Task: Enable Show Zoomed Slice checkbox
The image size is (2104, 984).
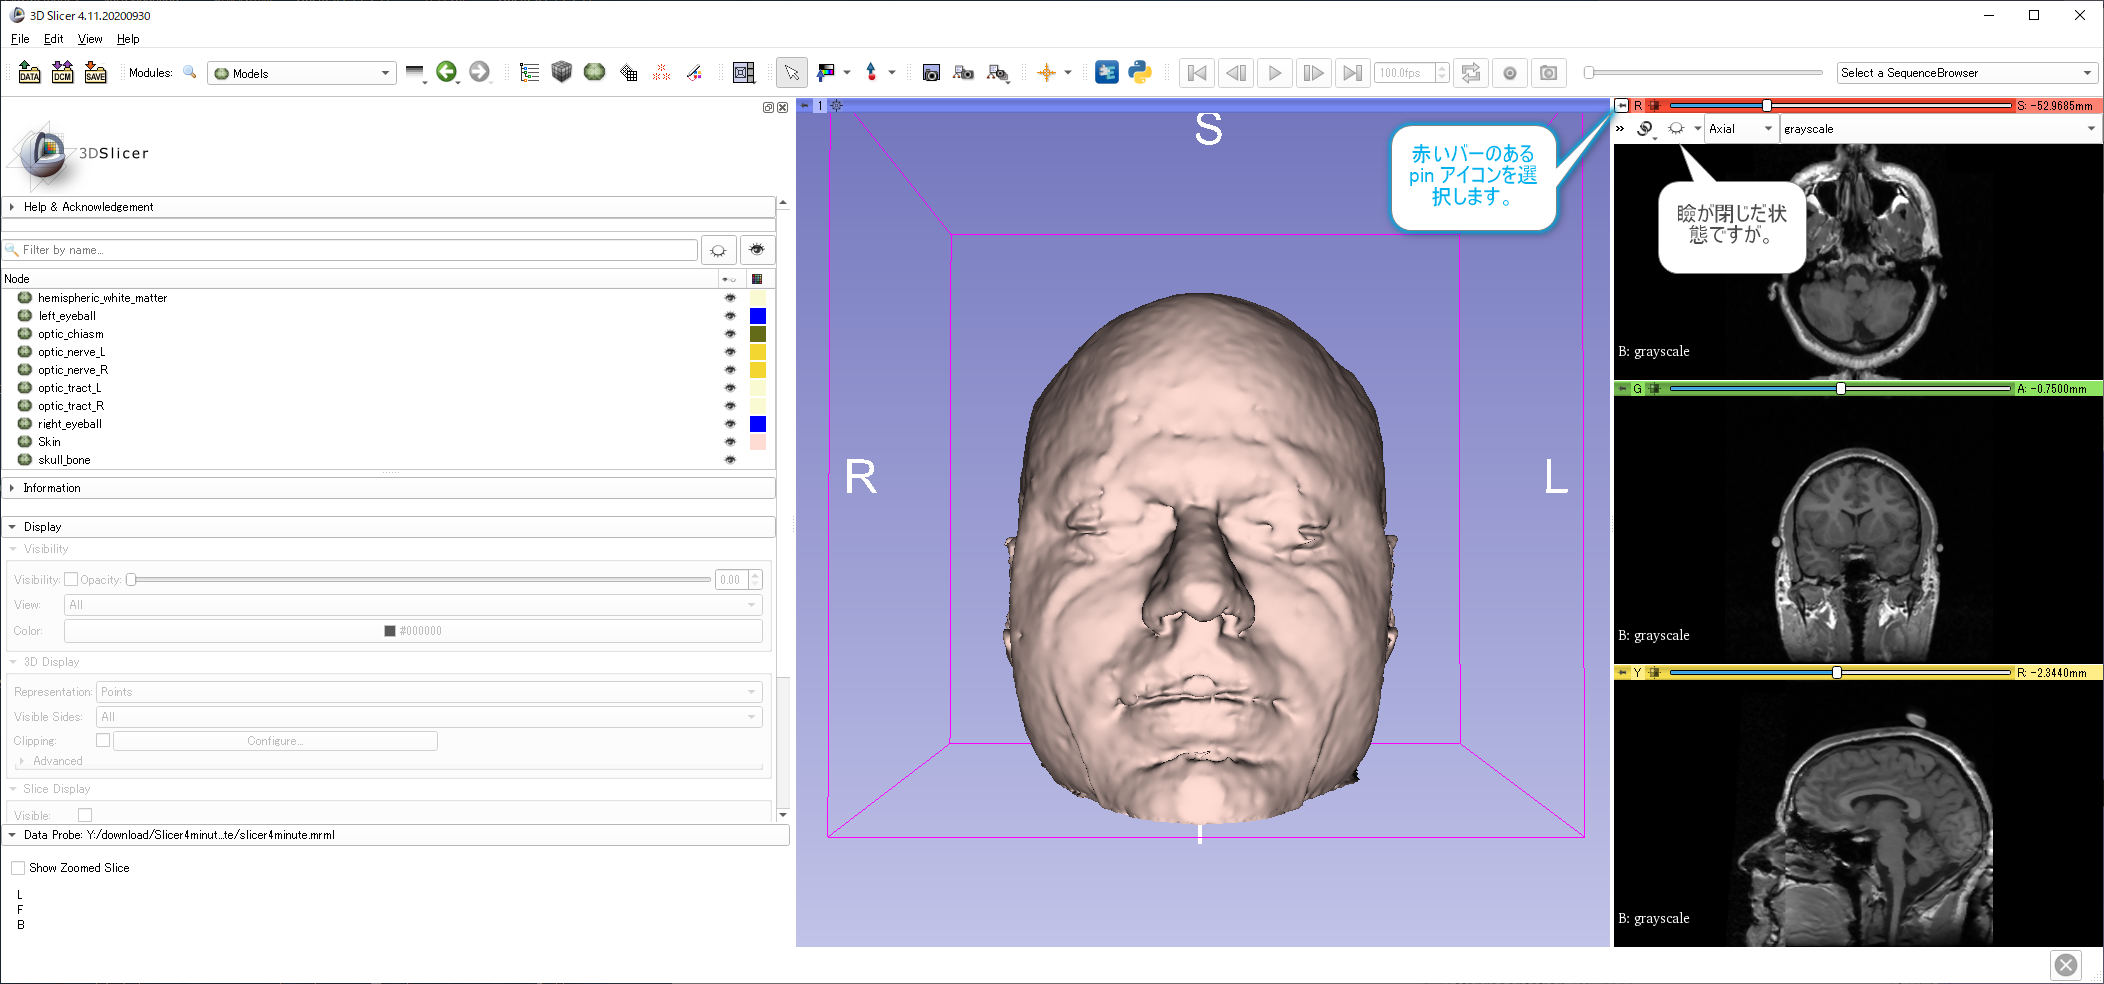Action: [18, 868]
